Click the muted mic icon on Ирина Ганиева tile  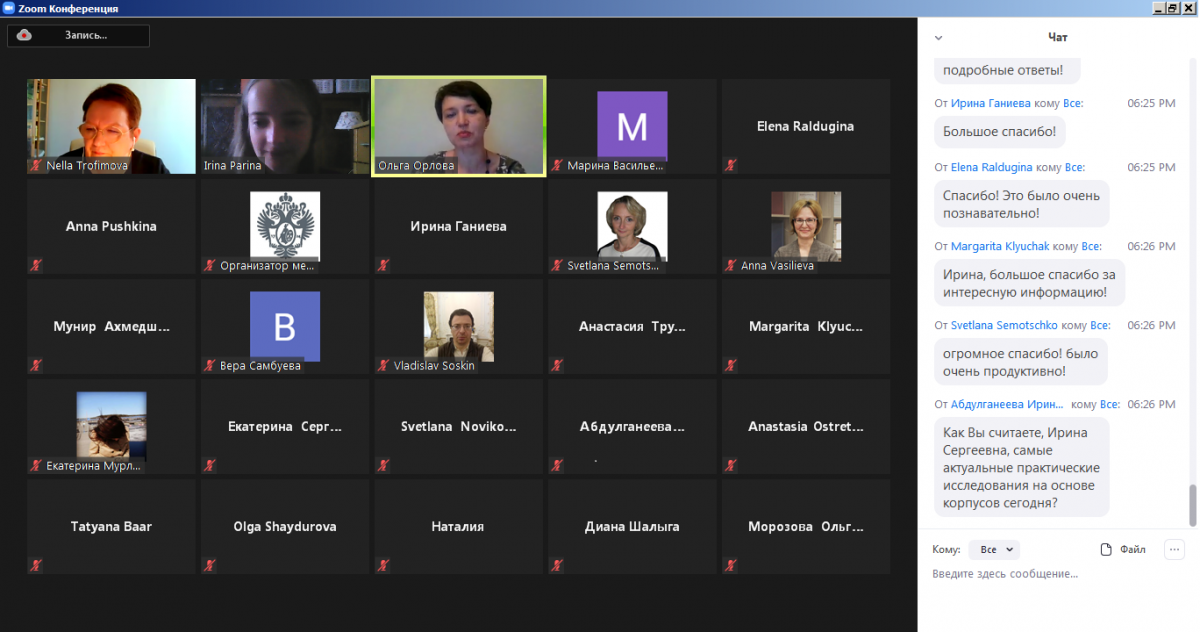point(384,266)
